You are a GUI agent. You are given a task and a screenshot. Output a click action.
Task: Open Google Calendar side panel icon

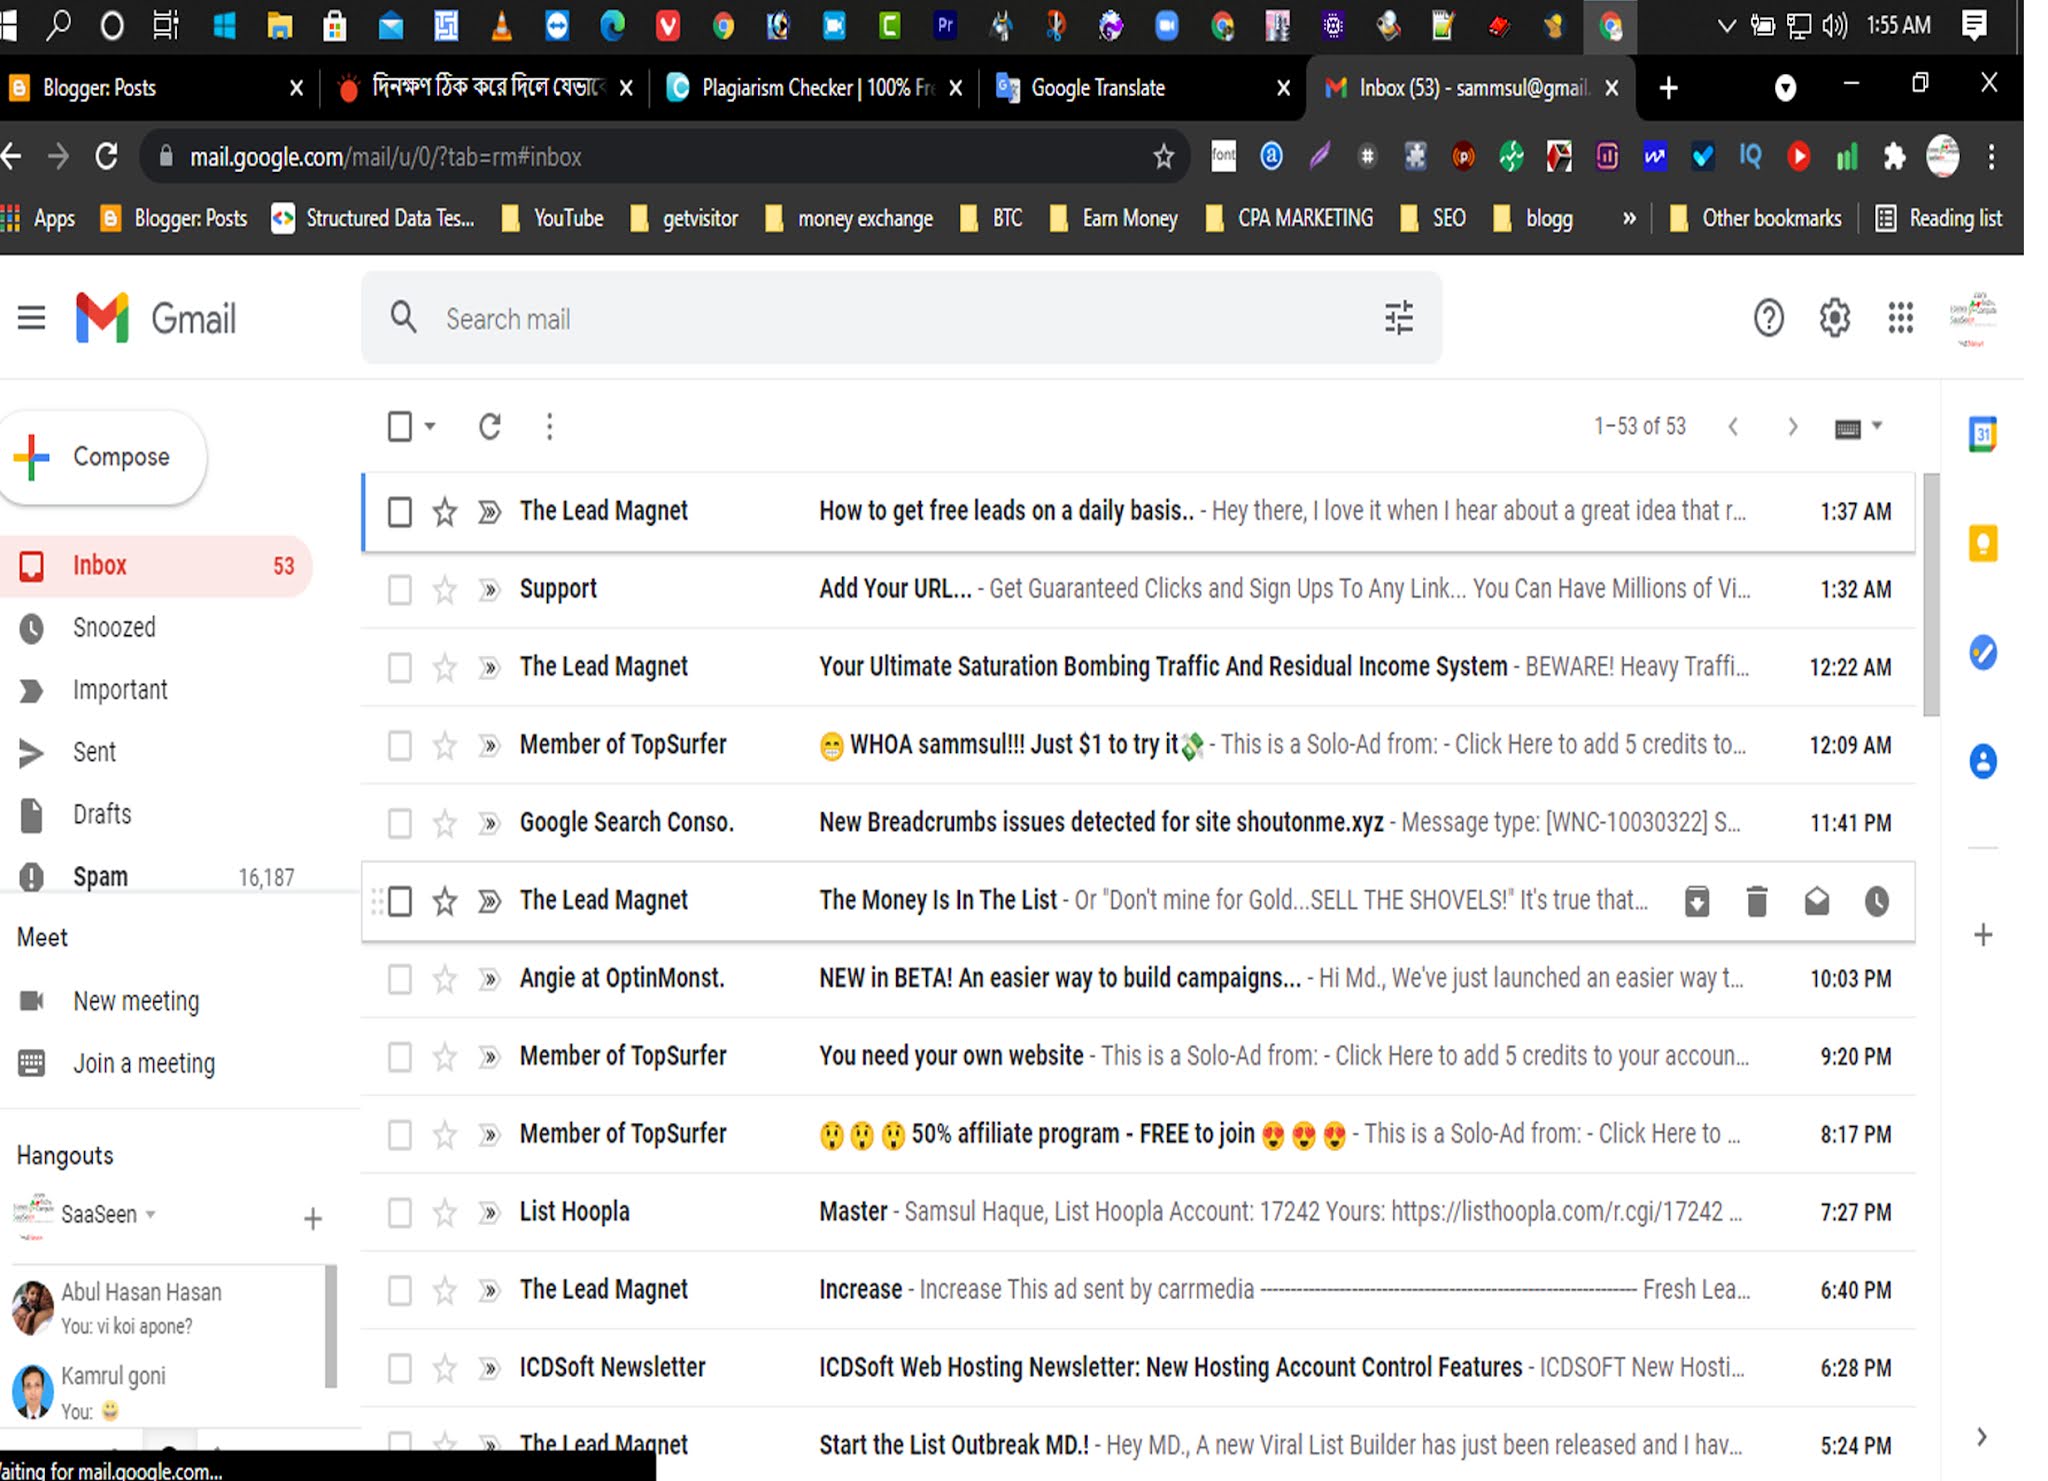(1982, 434)
